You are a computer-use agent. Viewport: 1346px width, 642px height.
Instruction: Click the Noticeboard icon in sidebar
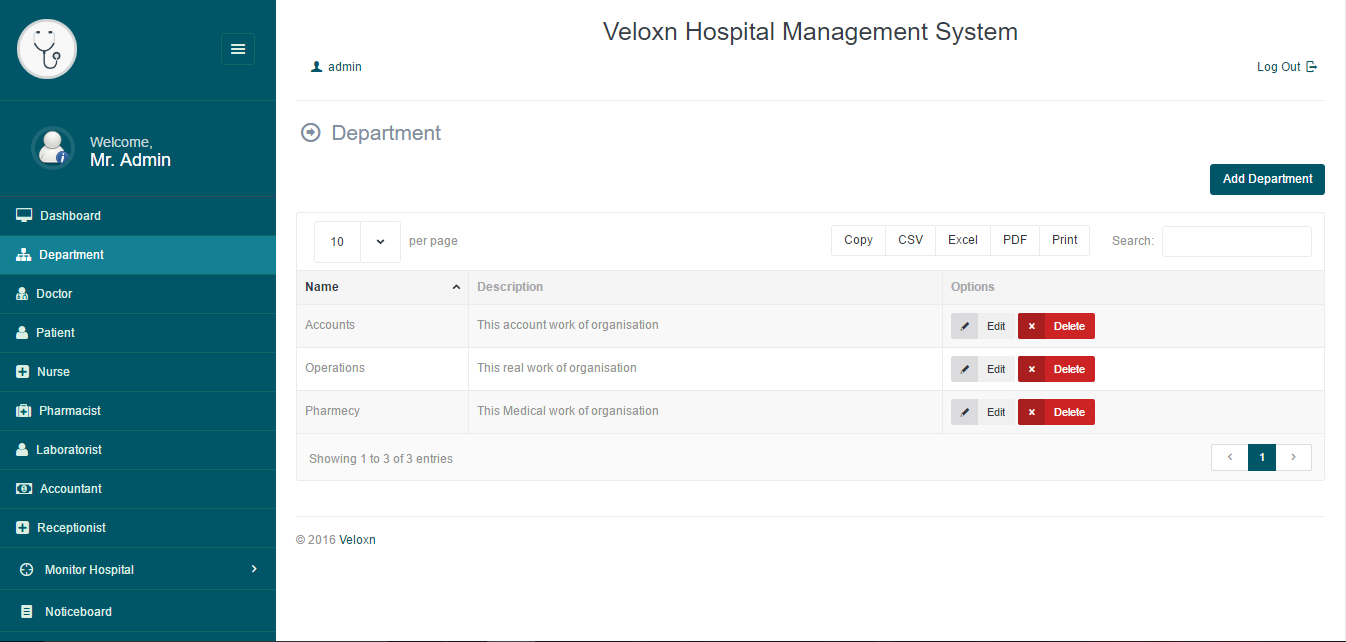tap(27, 612)
